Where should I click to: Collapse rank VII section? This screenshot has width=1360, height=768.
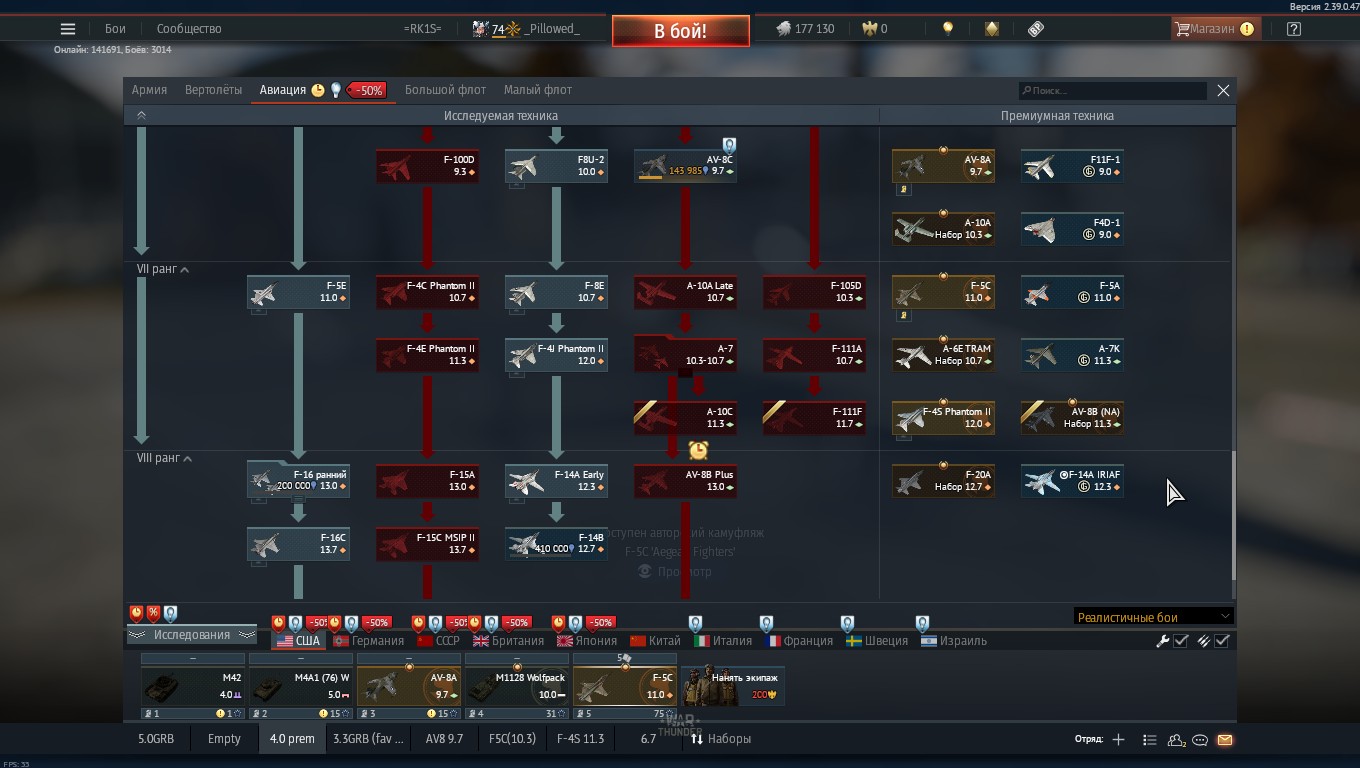[x=185, y=270]
